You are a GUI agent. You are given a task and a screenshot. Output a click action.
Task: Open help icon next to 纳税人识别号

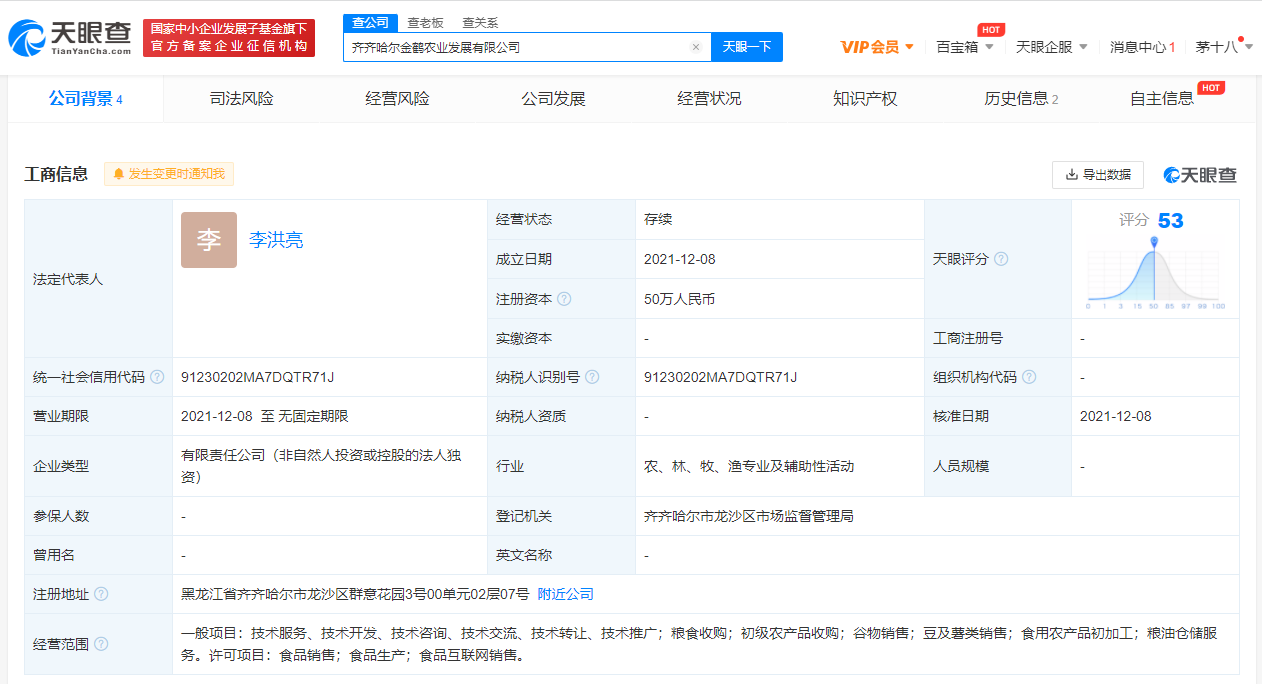[592, 377]
